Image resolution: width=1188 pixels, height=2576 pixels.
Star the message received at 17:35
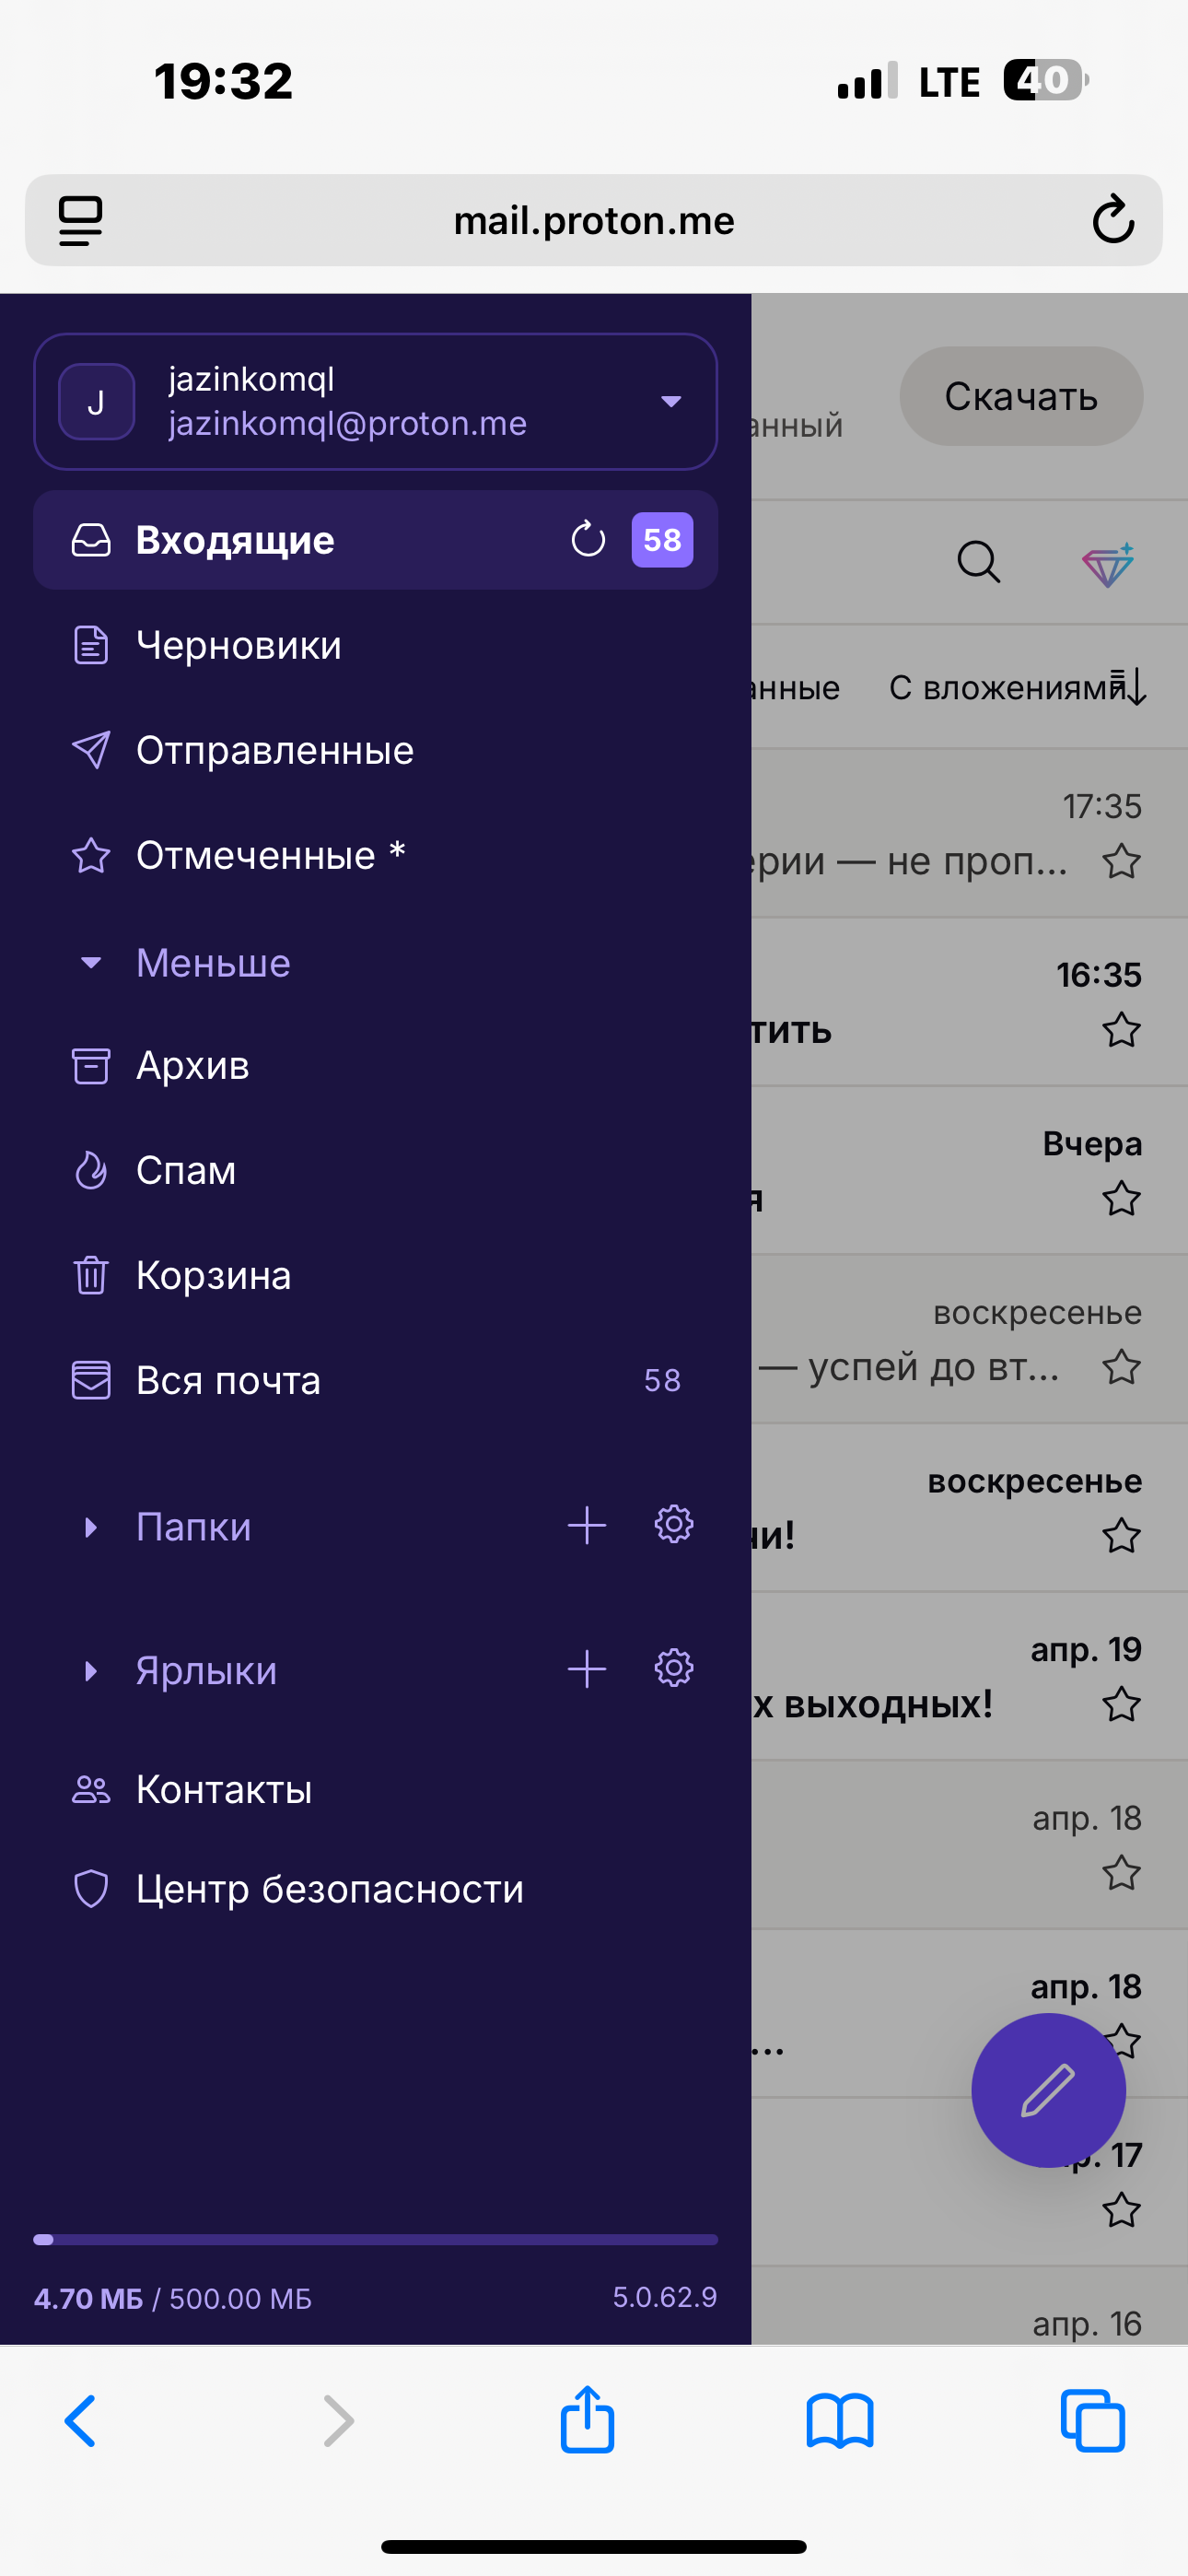coord(1121,862)
